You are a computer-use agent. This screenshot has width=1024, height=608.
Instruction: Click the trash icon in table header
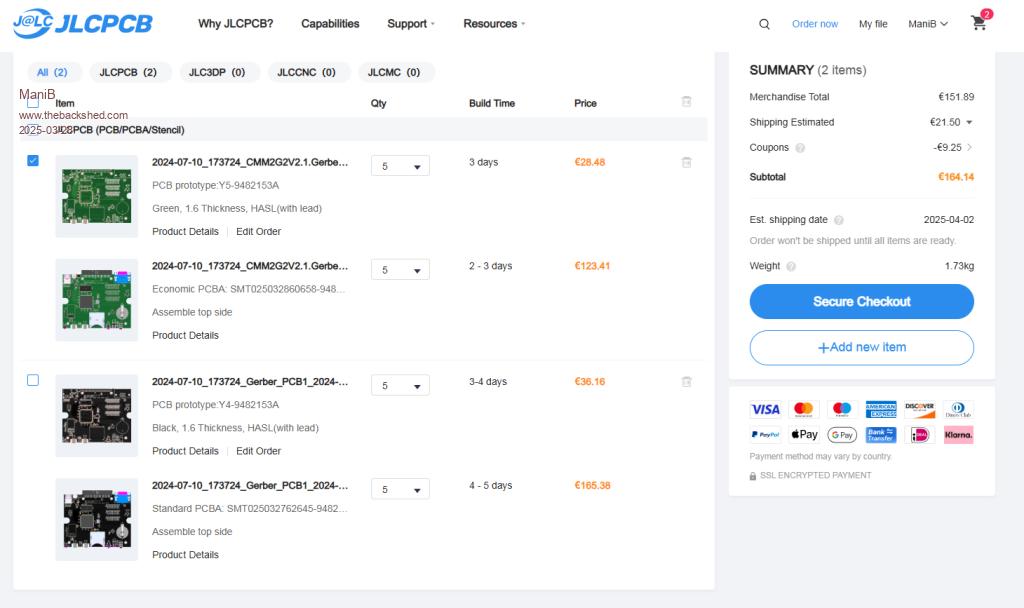[686, 102]
